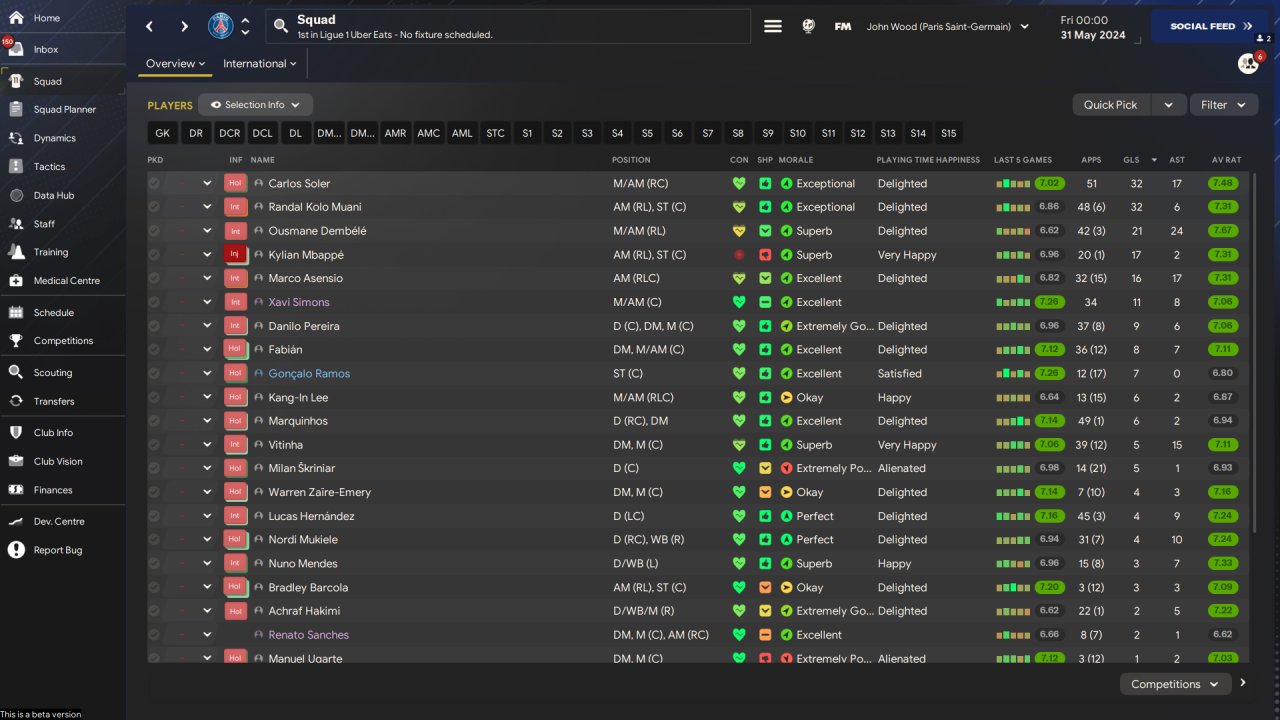The image size is (1280, 720).
Task: Open the Filter dropdown
Action: [x=1224, y=105]
